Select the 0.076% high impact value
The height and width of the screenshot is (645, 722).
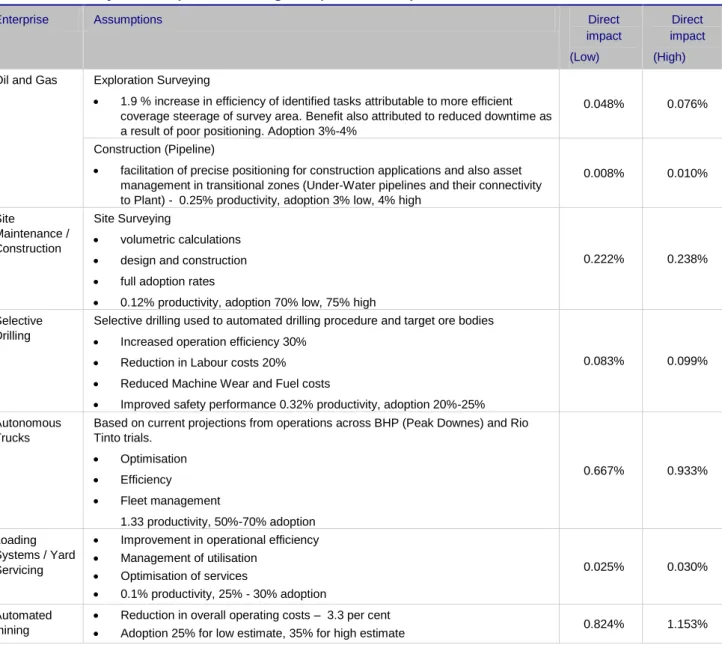point(687,104)
